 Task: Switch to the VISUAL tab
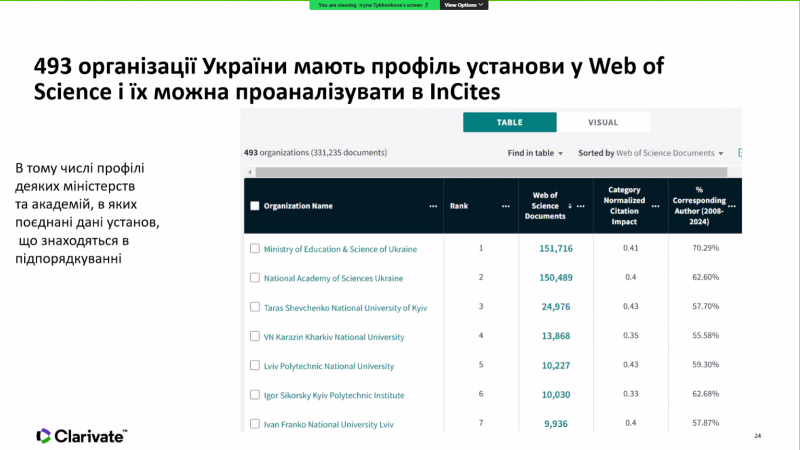pyautogui.click(x=603, y=122)
